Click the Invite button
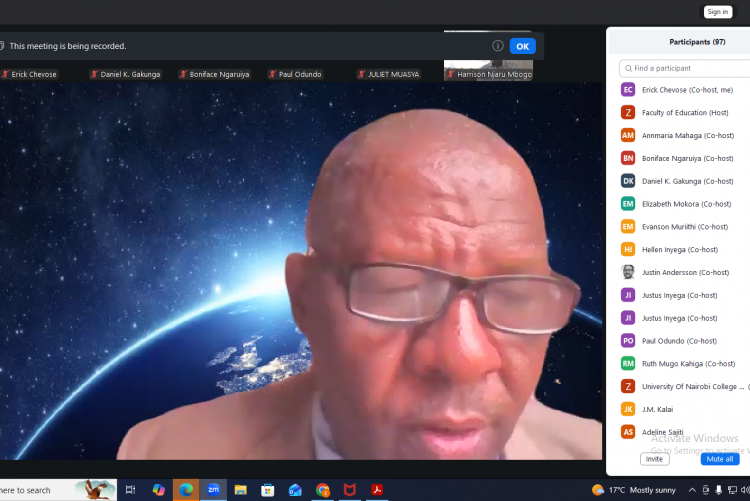Viewport: 750px width, 501px height. pyautogui.click(x=654, y=459)
